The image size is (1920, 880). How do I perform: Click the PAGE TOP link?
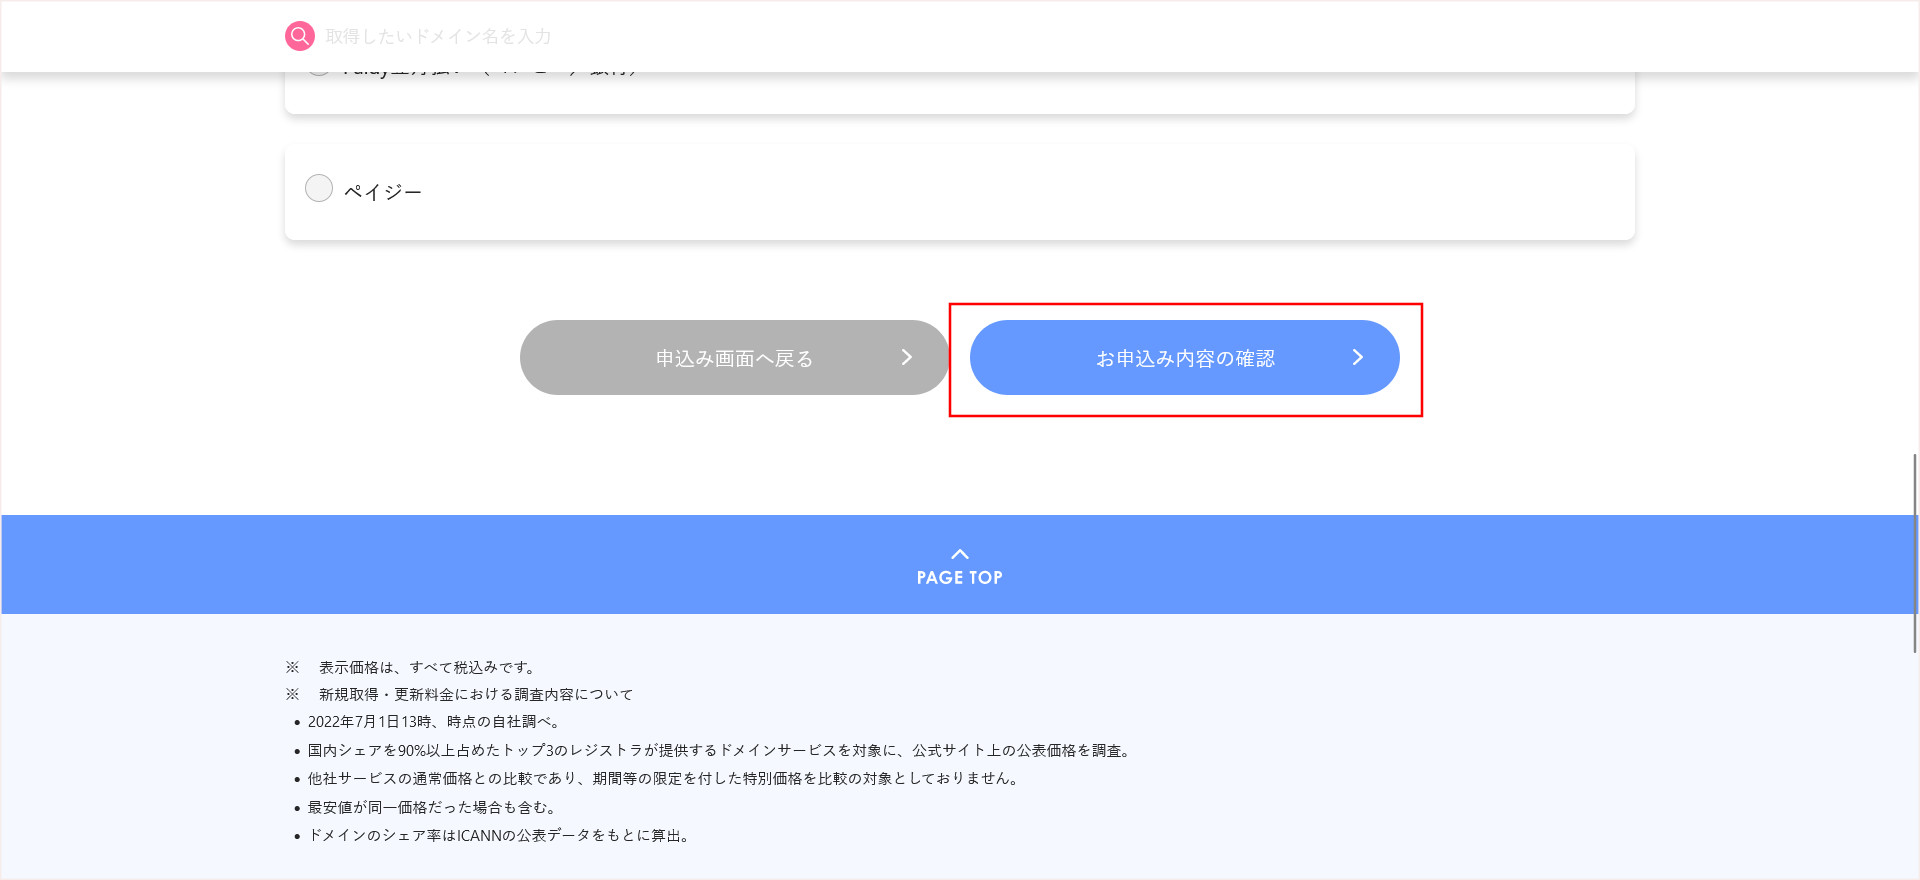959,577
